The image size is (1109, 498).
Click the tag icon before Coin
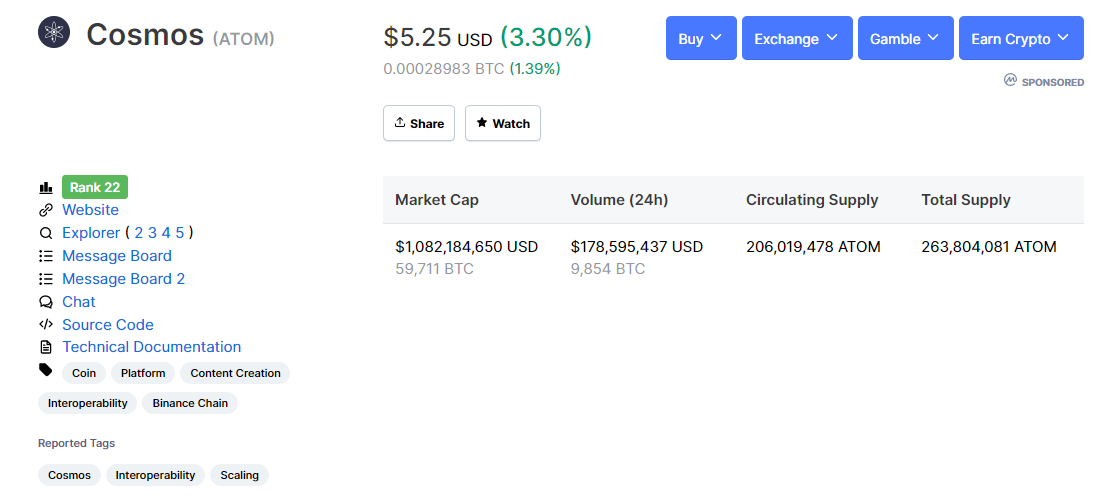[46, 370]
